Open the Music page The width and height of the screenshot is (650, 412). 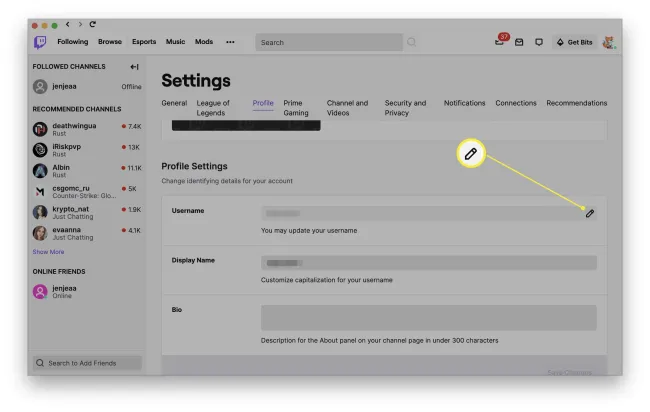tap(175, 42)
